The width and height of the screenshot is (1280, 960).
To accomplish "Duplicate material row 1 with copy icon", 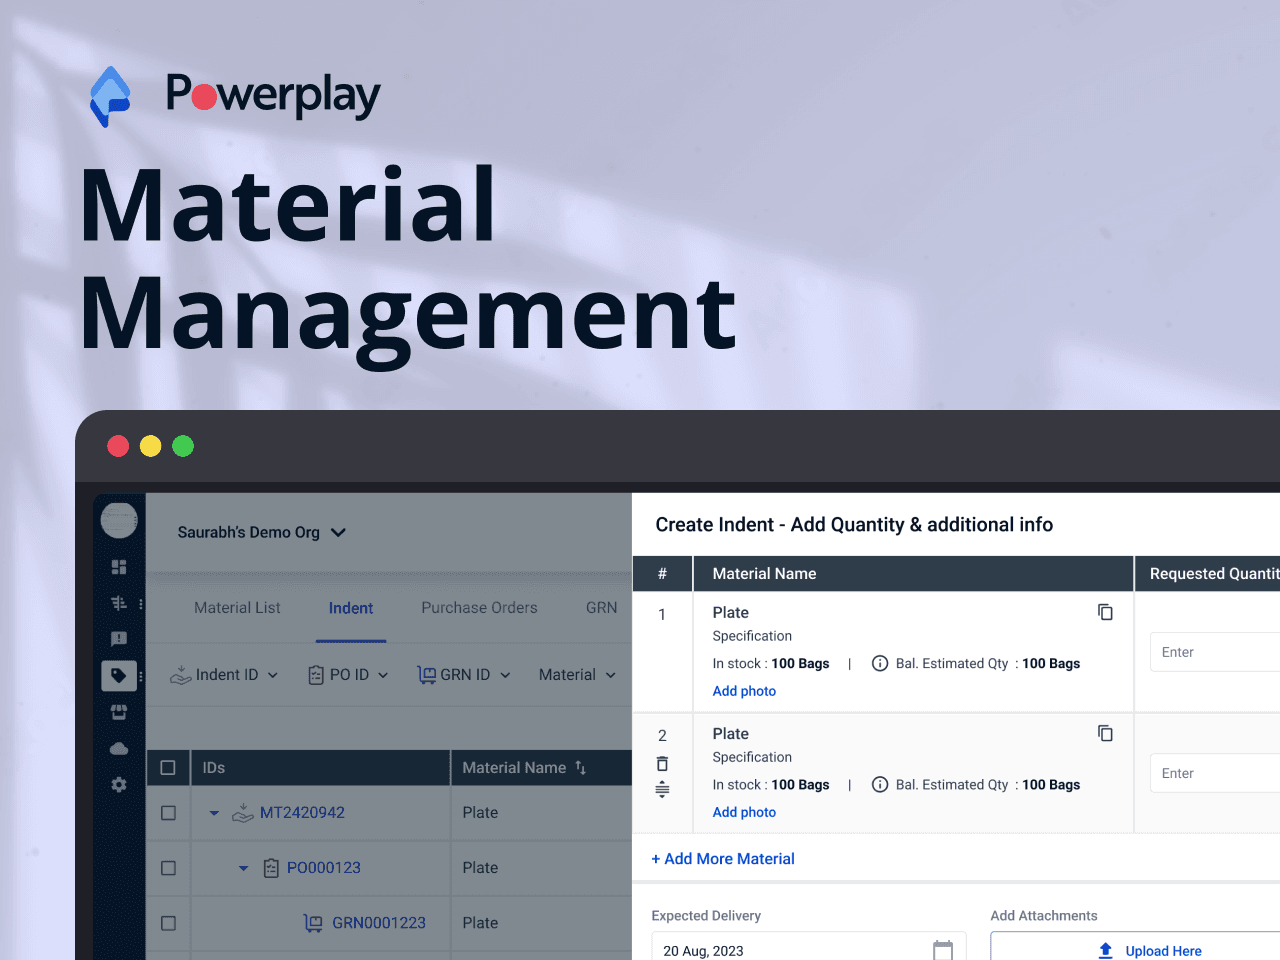I will click(x=1105, y=612).
